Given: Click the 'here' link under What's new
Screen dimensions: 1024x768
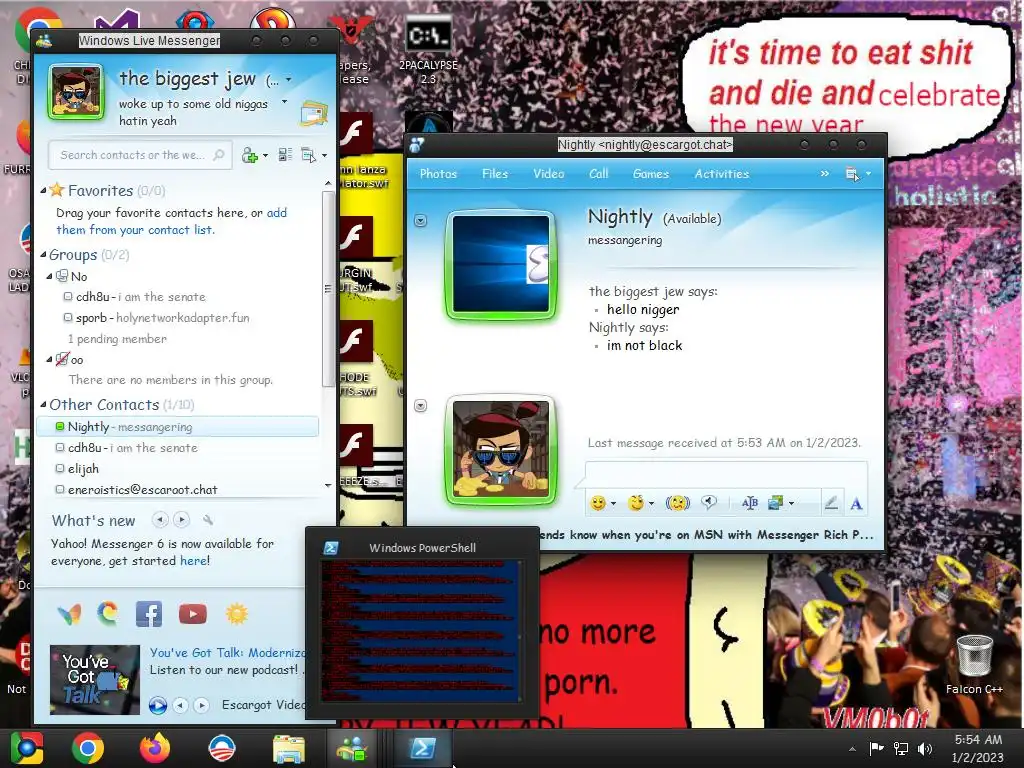Looking at the screenshot, I should [x=193, y=560].
